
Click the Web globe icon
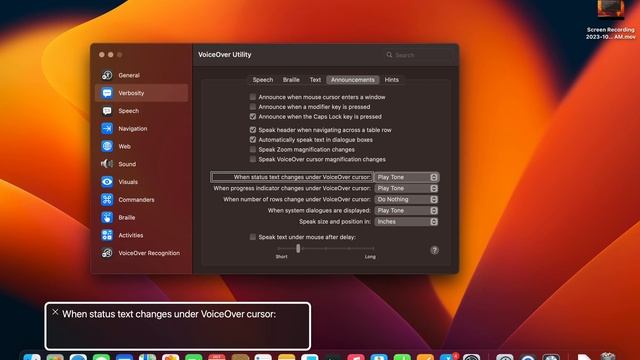click(107, 146)
